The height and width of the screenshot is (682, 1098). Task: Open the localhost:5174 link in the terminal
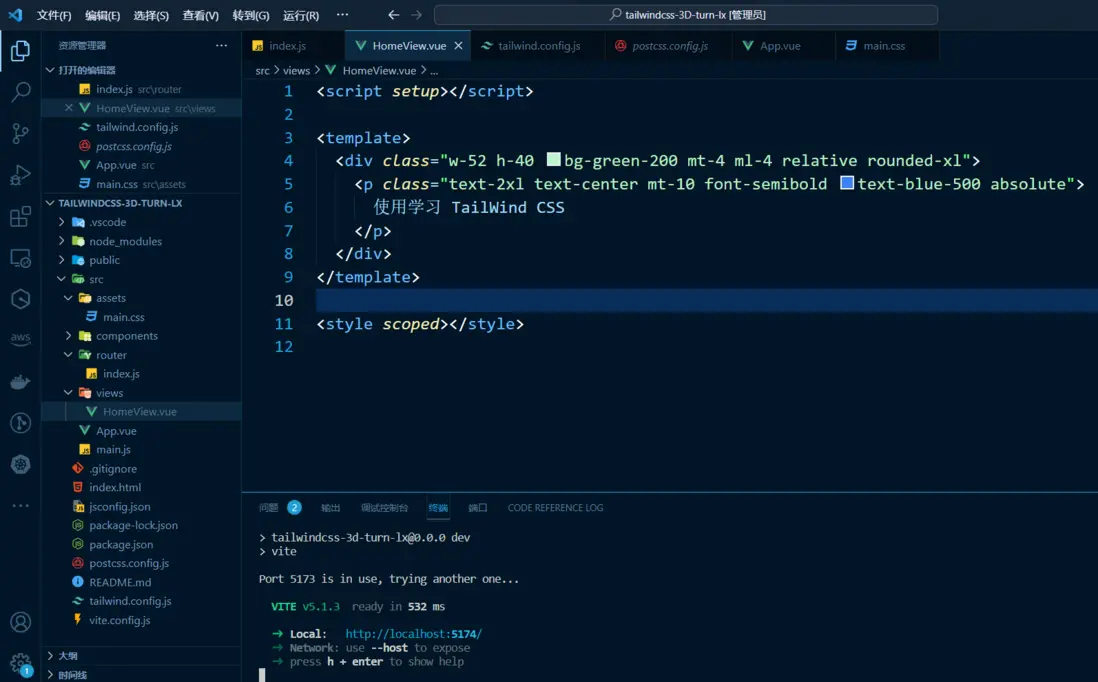pos(413,633)
